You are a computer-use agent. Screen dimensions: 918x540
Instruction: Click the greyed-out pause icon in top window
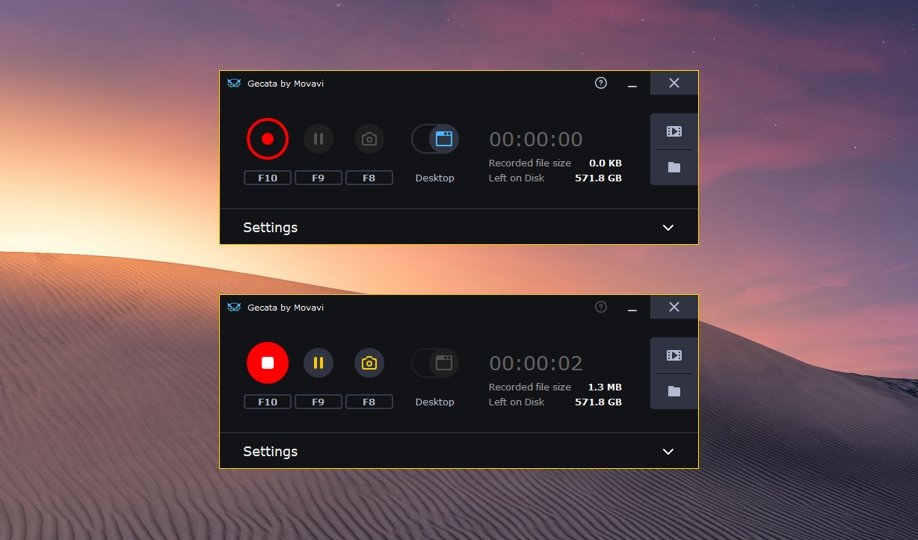coord(318,139)
